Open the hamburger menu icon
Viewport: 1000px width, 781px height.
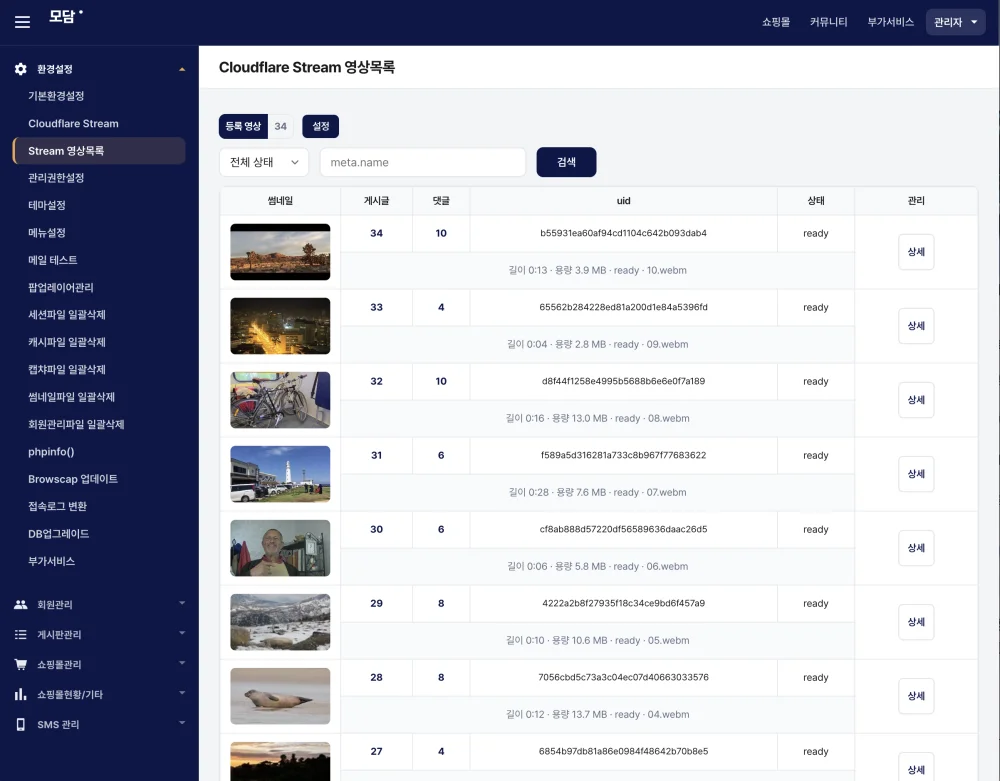click(x=22, y=22)
